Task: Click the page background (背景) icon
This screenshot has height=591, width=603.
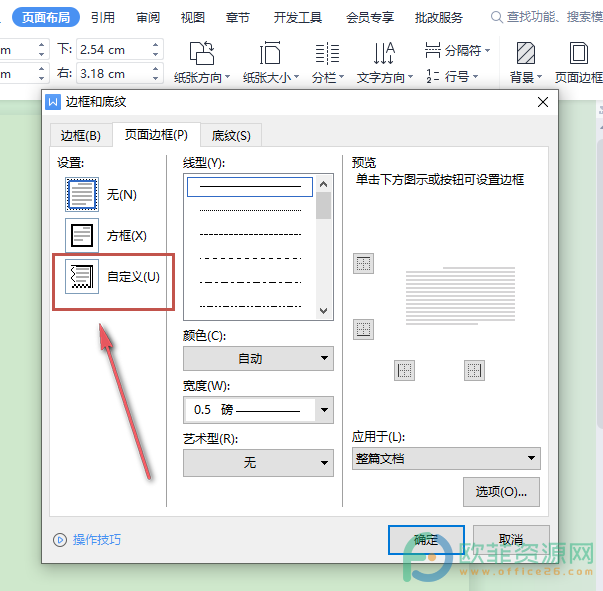Action: 526,53
